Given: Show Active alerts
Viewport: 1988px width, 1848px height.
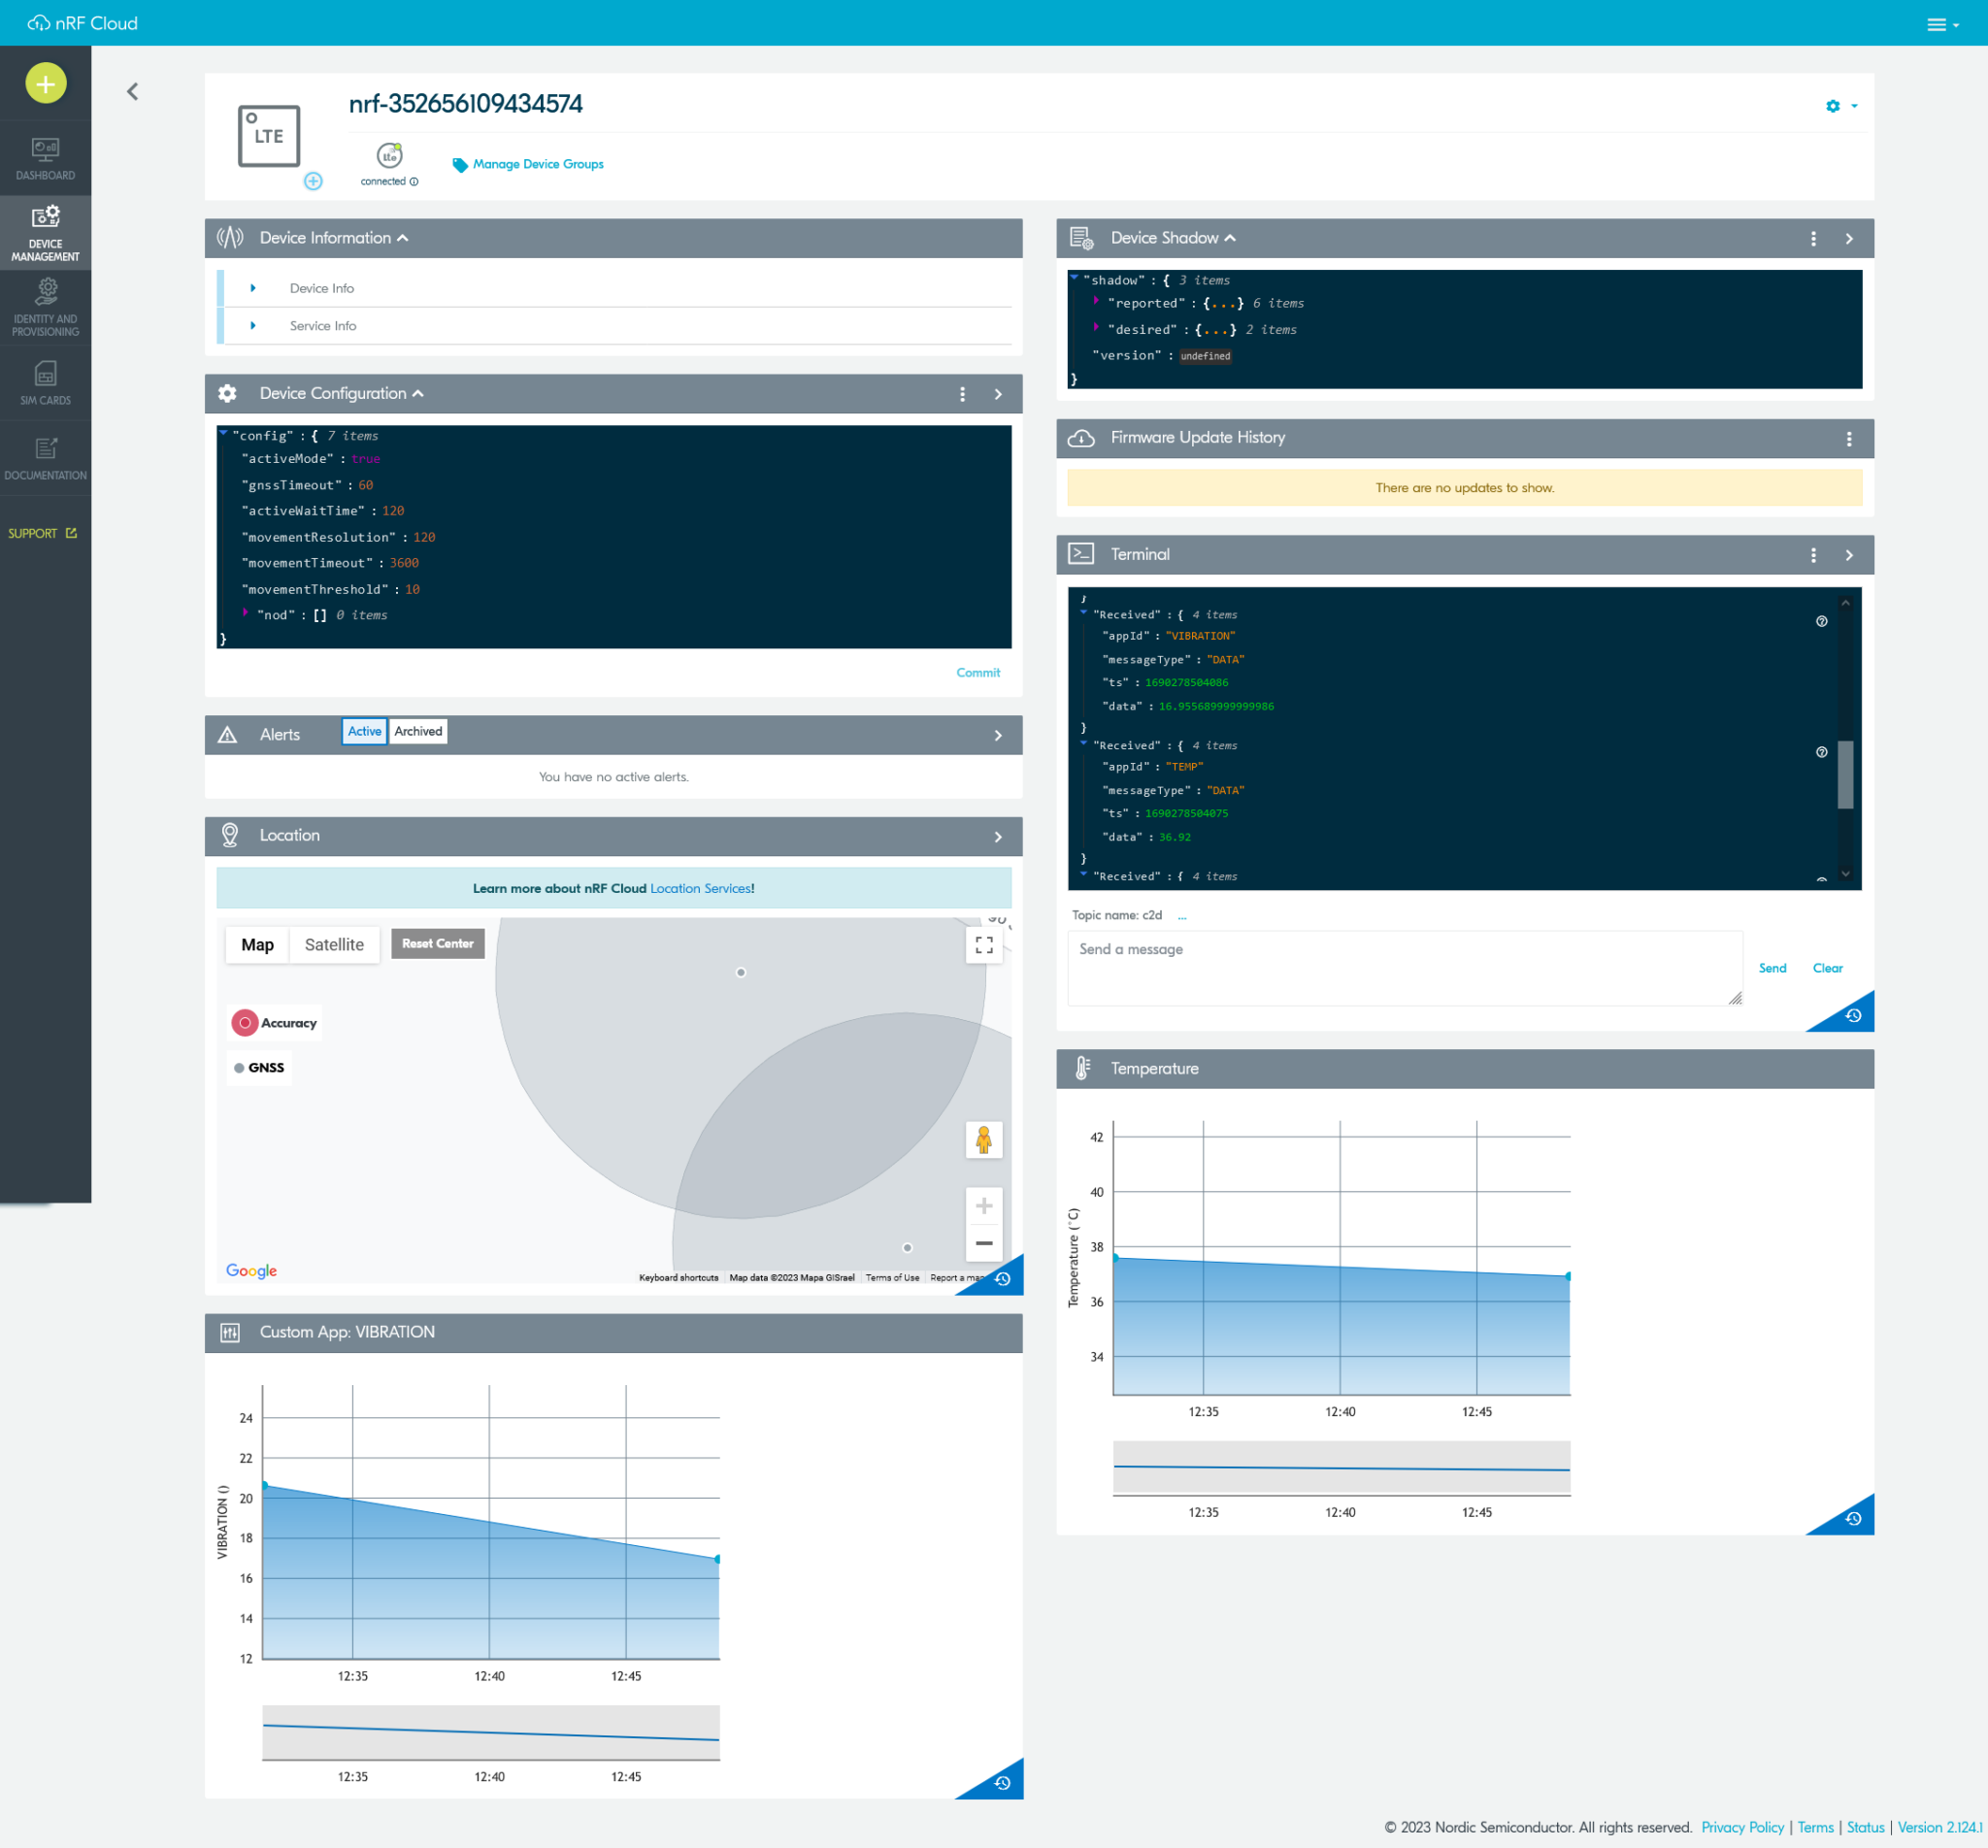Looking at the screenshot, I should click(x=364, y=731).
